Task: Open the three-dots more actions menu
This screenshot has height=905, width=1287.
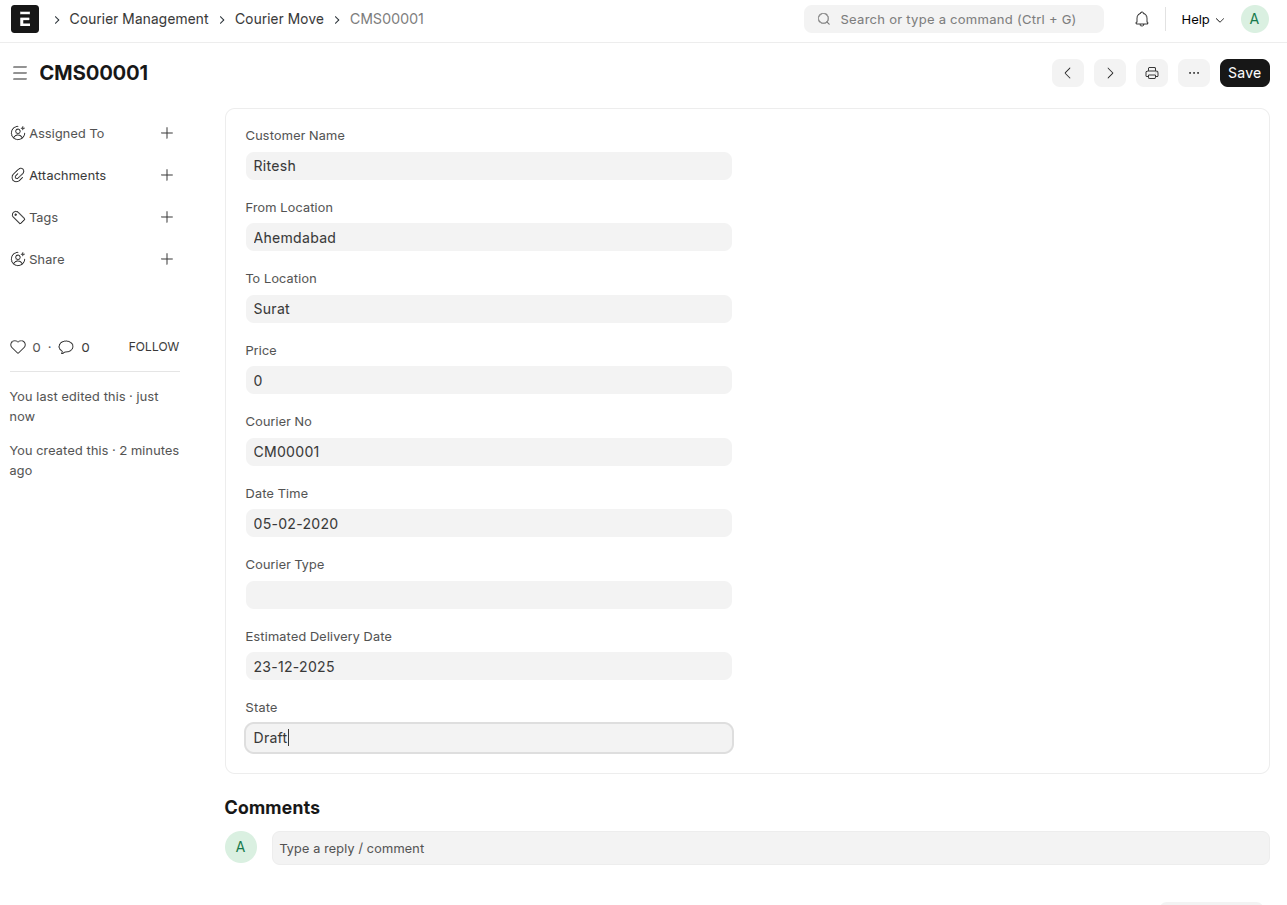Action: (1194, 73)
